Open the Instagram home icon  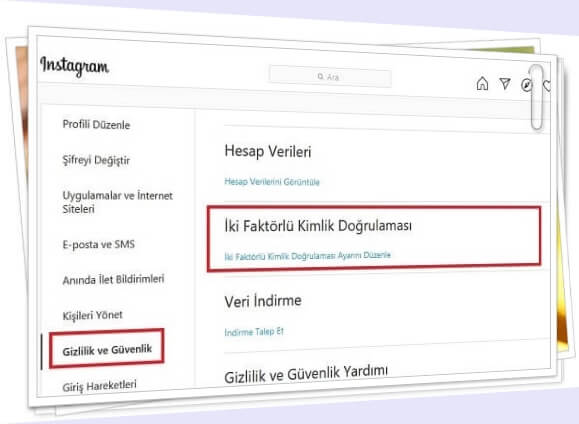point(482,83)
